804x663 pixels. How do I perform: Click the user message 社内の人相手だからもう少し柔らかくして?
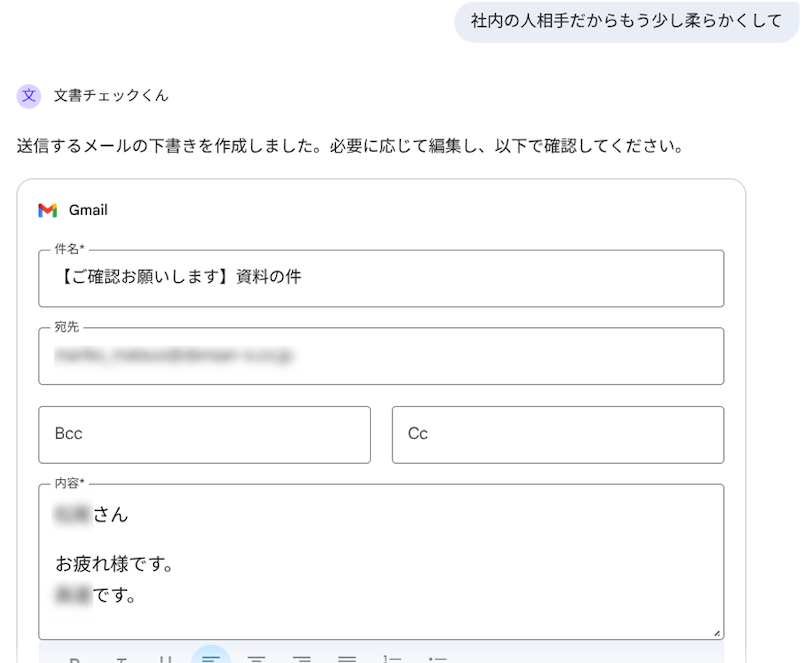(x=626, y=21)
